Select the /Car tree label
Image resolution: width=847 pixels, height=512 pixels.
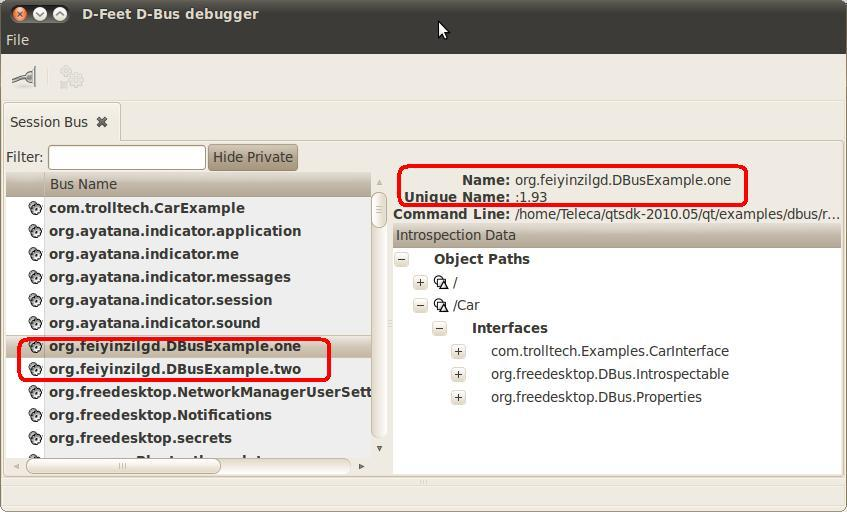click(x=466, y=306)
